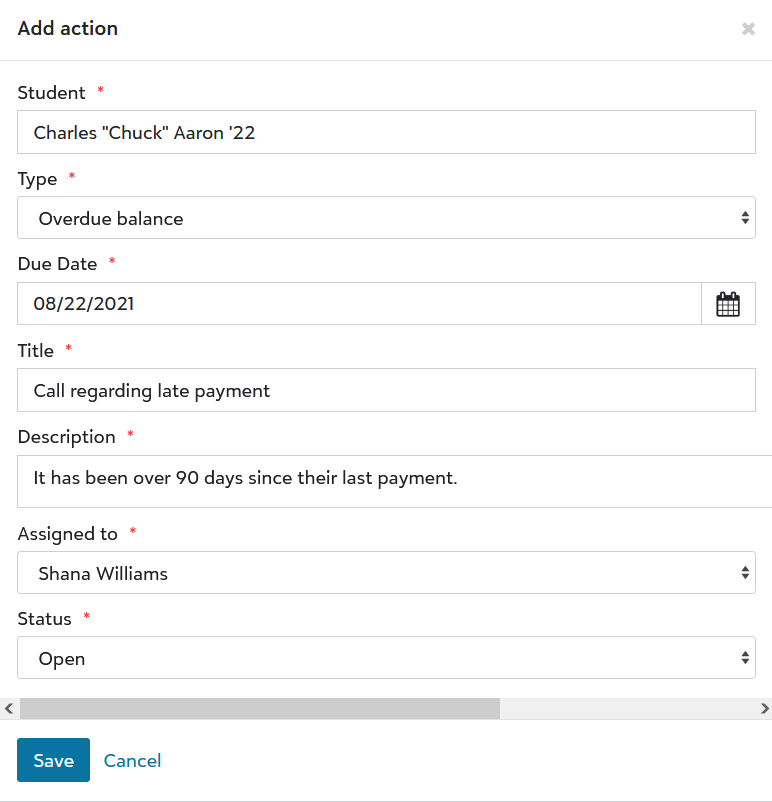The image size is (772, 802).
Task: Click the empty horizontal scrollbar track area
Action: pyautogui.click(x=628, y=708)
